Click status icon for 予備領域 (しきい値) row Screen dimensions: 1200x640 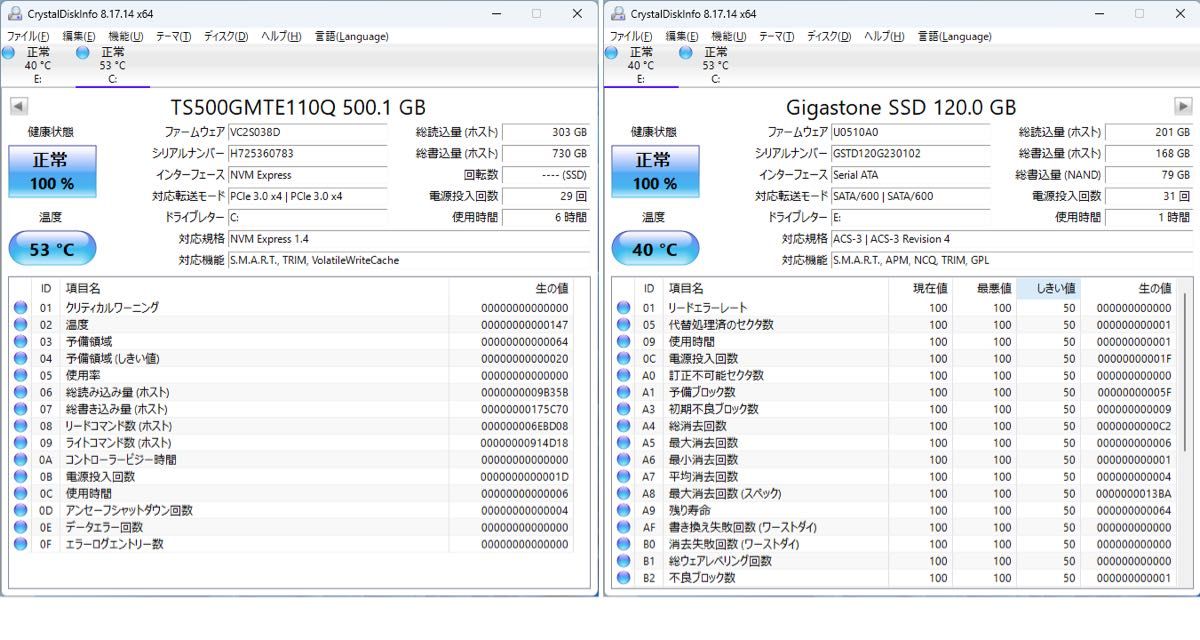pos(20,359)
